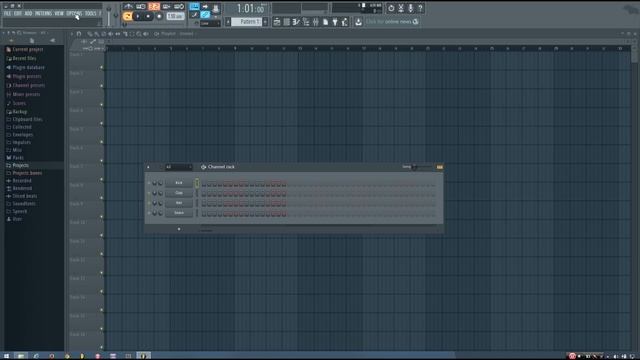This screenshot has width=640, height=360.
Task: Open the VIEW menu
Action: click(x=59, y=13)
